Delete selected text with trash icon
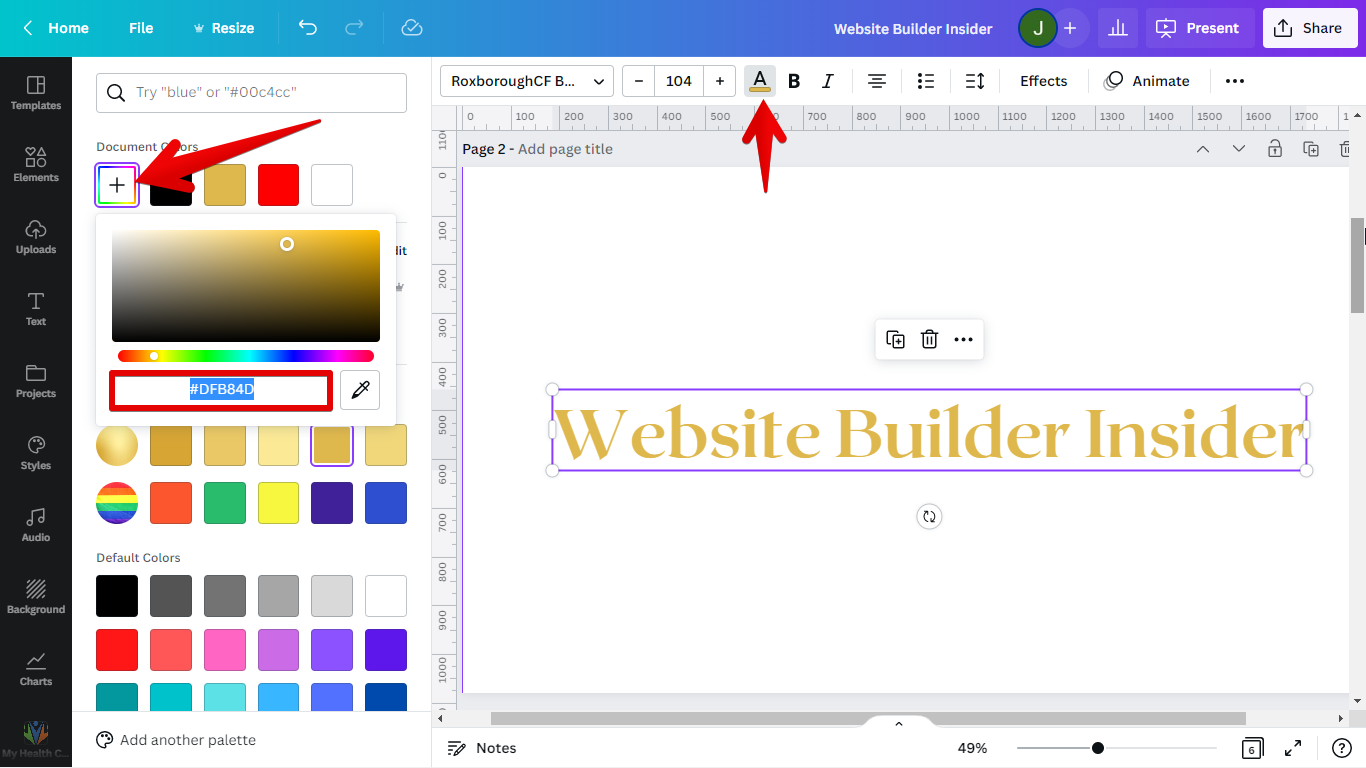Viewport: 1366px width, 768px height. tap(929, 340)
